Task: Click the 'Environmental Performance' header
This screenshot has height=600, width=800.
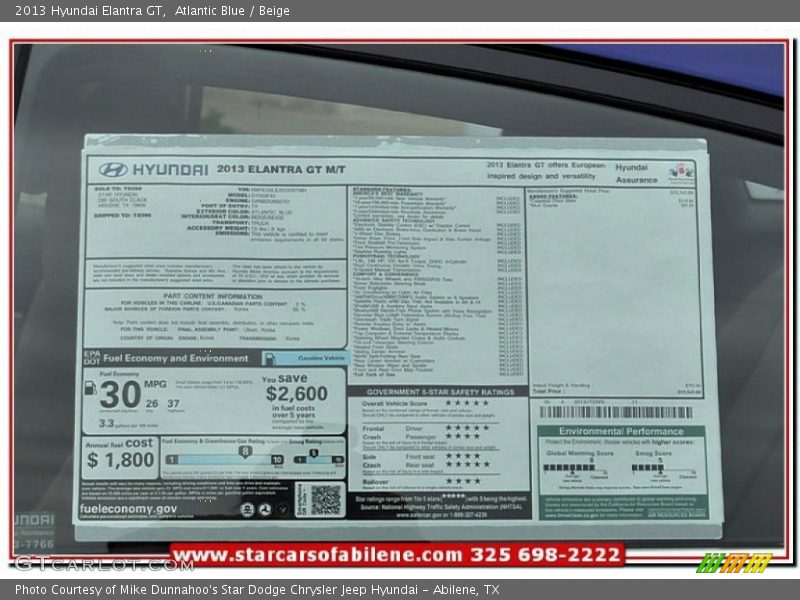Action: [621, 431]
